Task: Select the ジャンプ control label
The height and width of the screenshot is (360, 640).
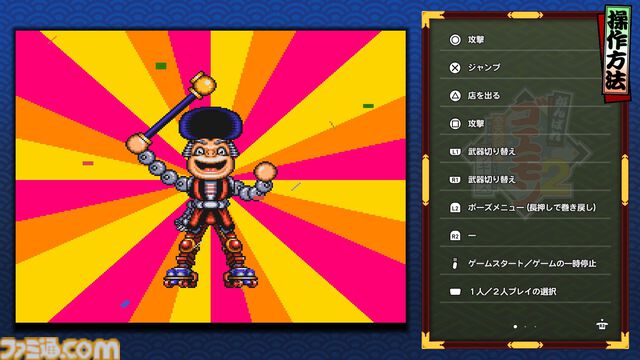Action: coord(484,67)
